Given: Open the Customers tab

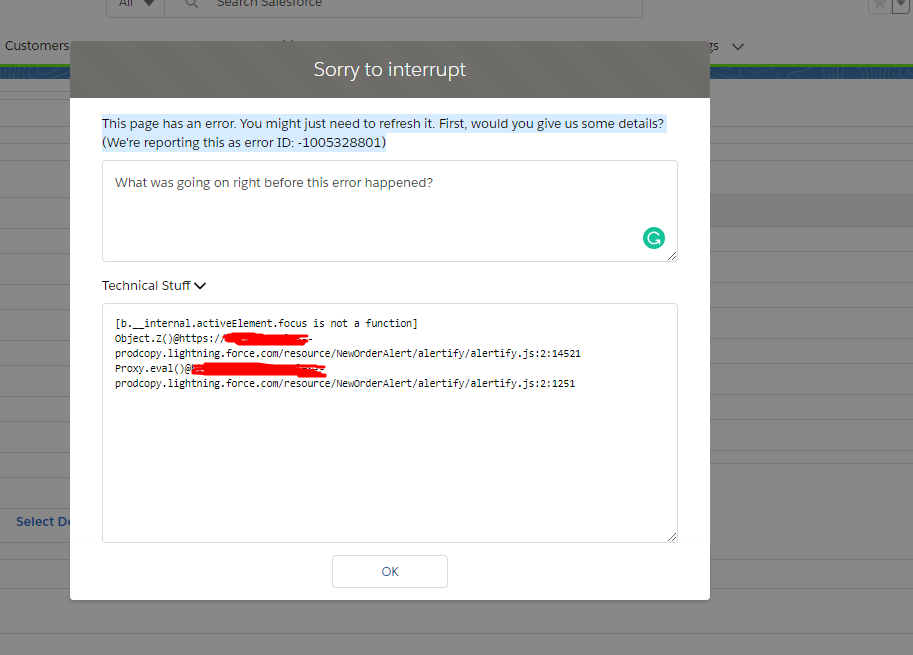Looking at the screenshot, I should [x=37, y=45].
